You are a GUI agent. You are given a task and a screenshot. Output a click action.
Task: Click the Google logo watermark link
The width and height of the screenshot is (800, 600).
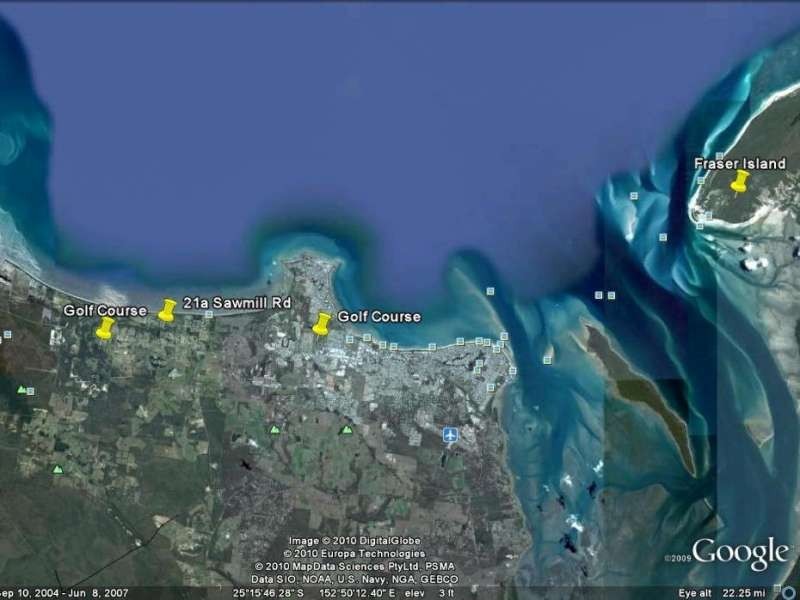pos(740,553)
